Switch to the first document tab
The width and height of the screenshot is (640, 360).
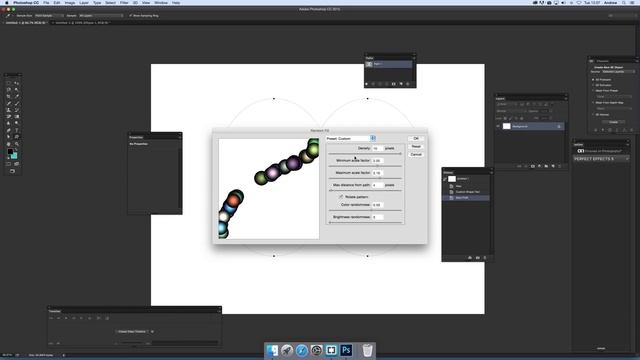coord(25,22)
